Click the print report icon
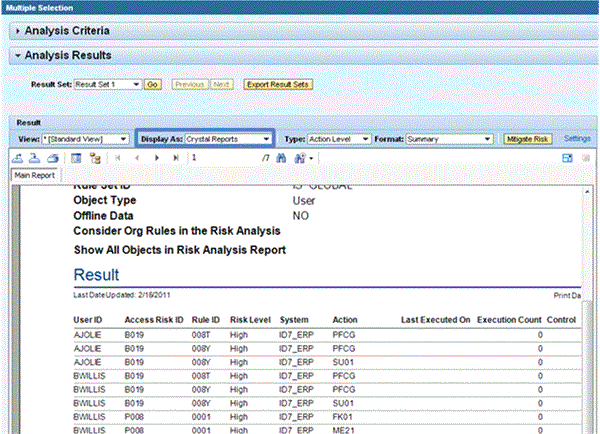The image size is (600, 434). (53, 158)
